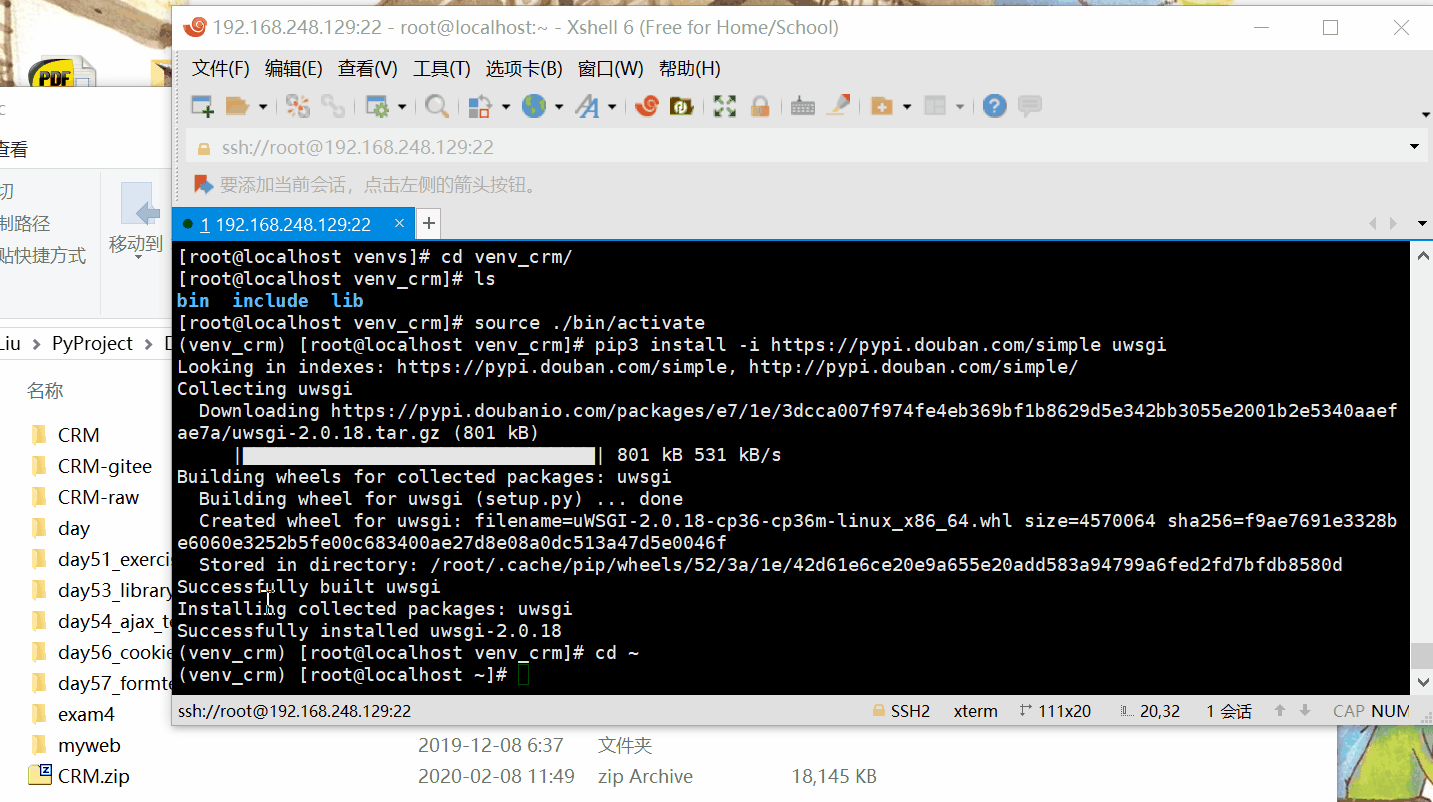Select CRM.zip file in Explorer
Screen dimensions: 1433x802
(x=93, y=776)
